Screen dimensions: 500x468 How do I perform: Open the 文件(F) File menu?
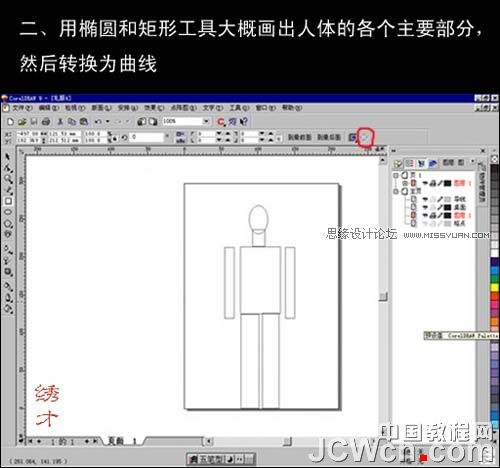click(22, 108)
